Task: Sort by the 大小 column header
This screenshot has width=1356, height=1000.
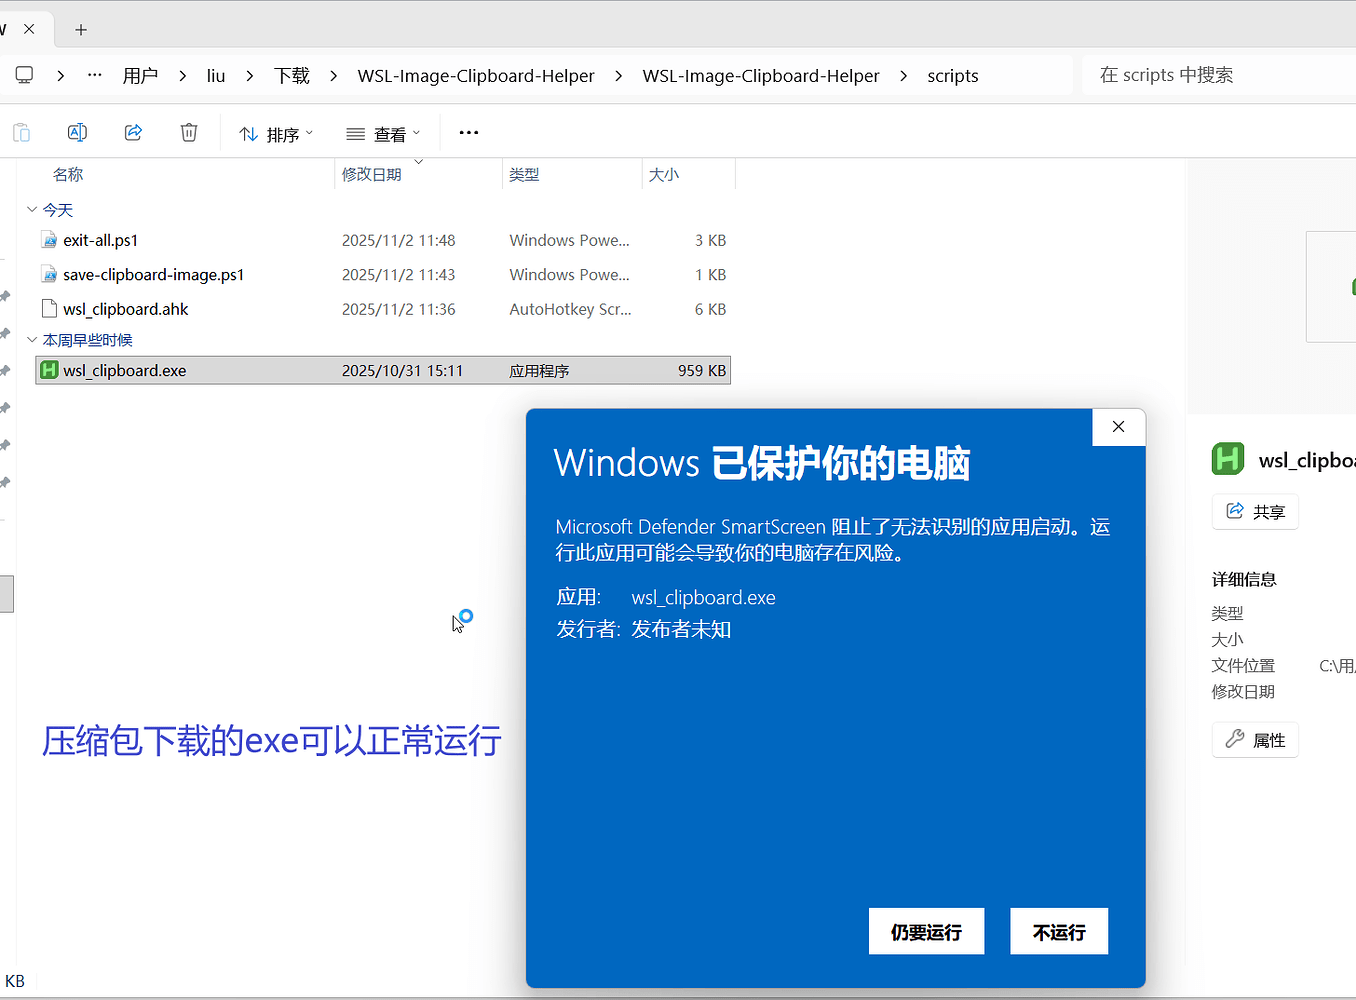Action: click(x=664, y=174)
